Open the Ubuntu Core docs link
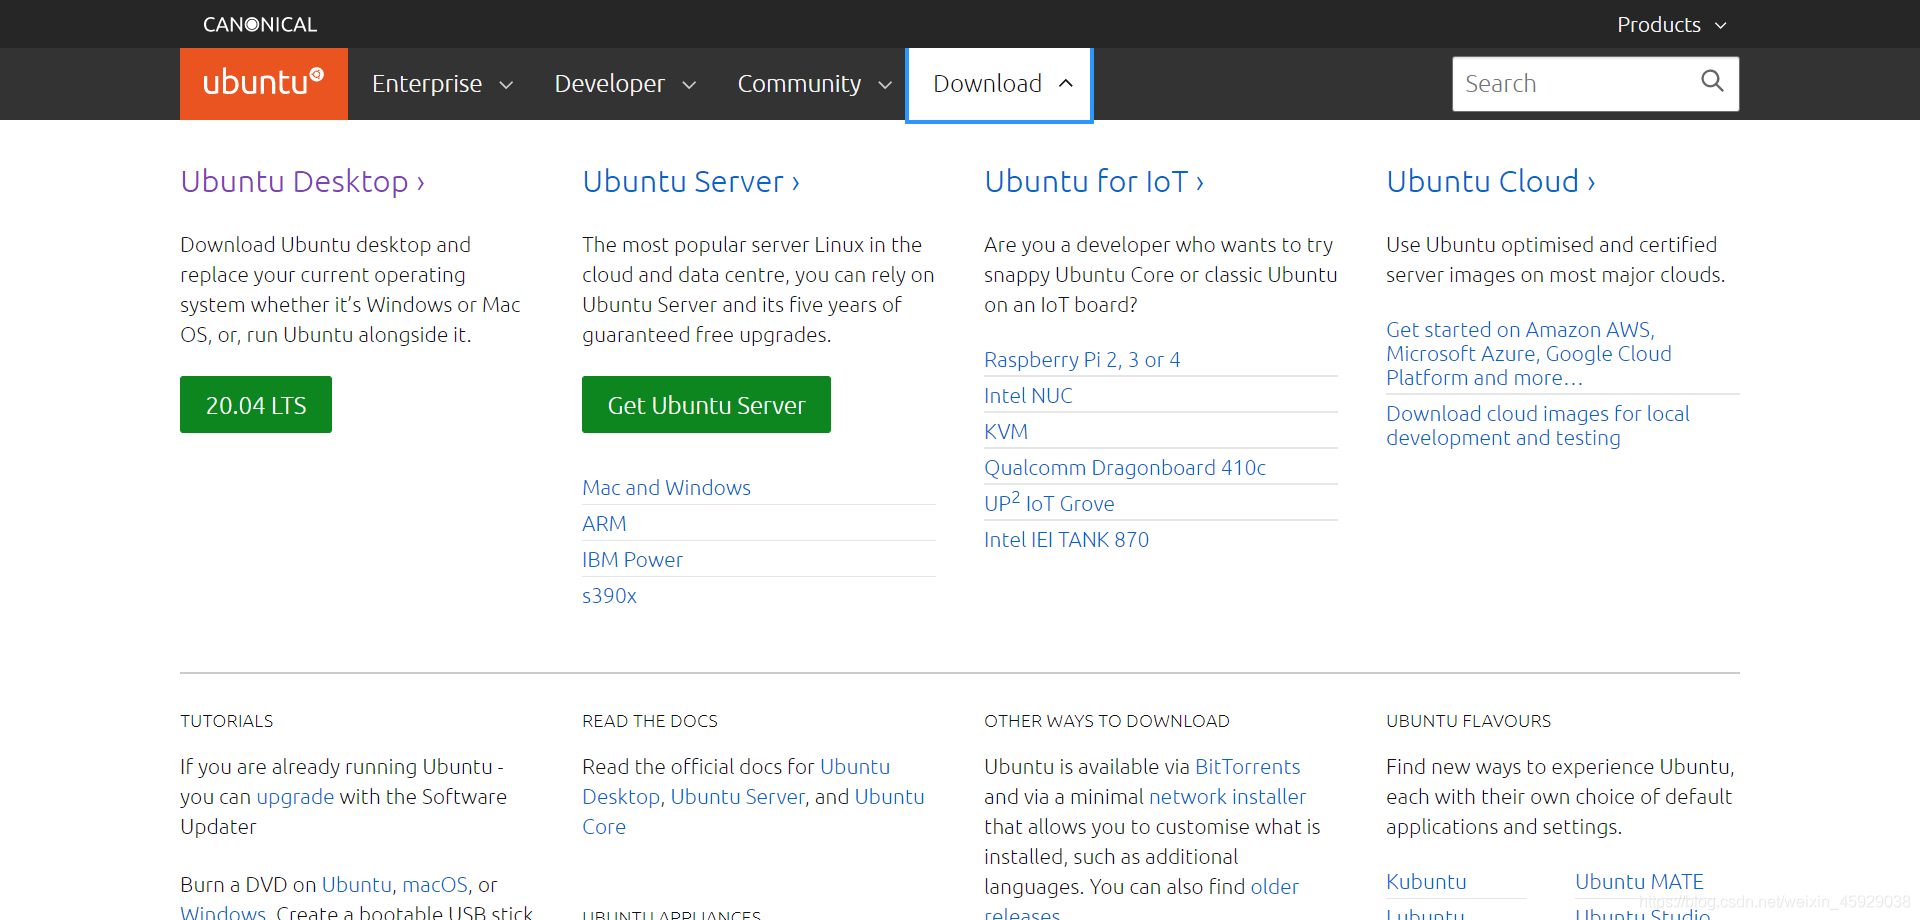This screenshot has height=920, width=1920. pyautogui.click(x=754, y=812)
